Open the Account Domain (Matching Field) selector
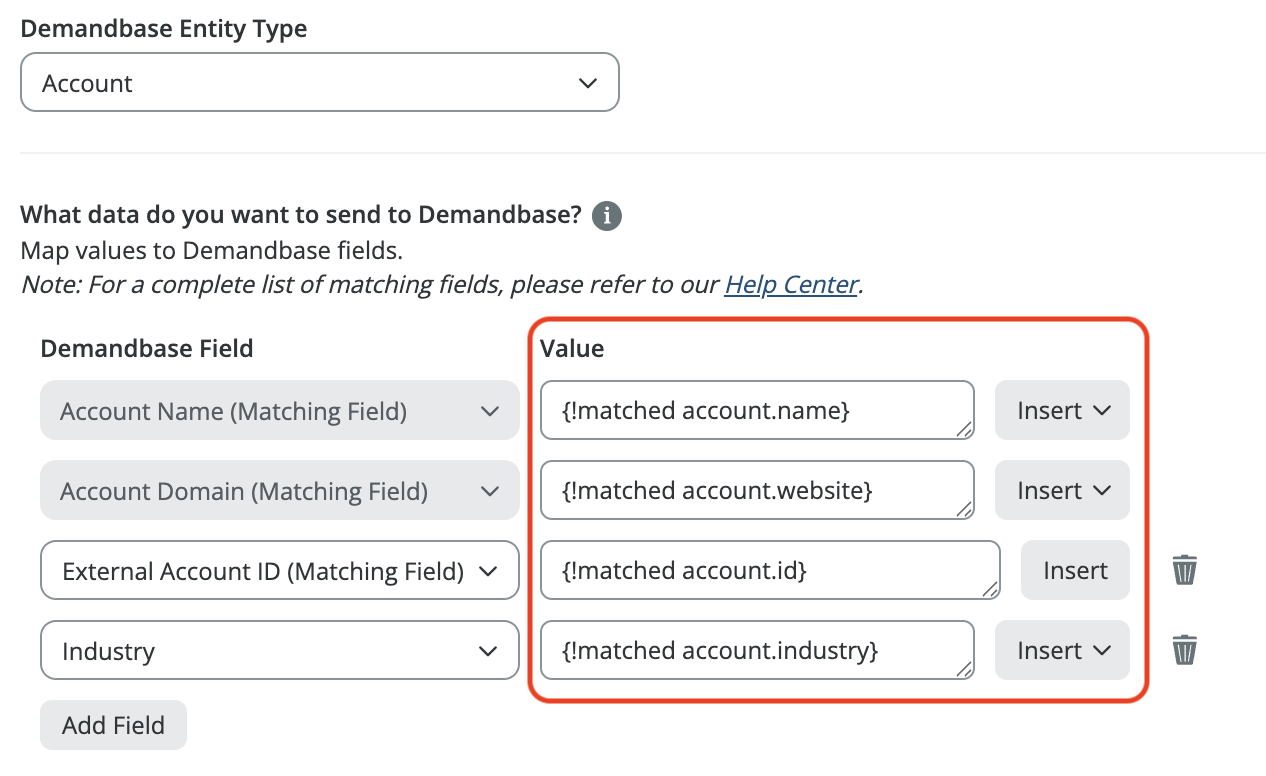 pos(280,491)
